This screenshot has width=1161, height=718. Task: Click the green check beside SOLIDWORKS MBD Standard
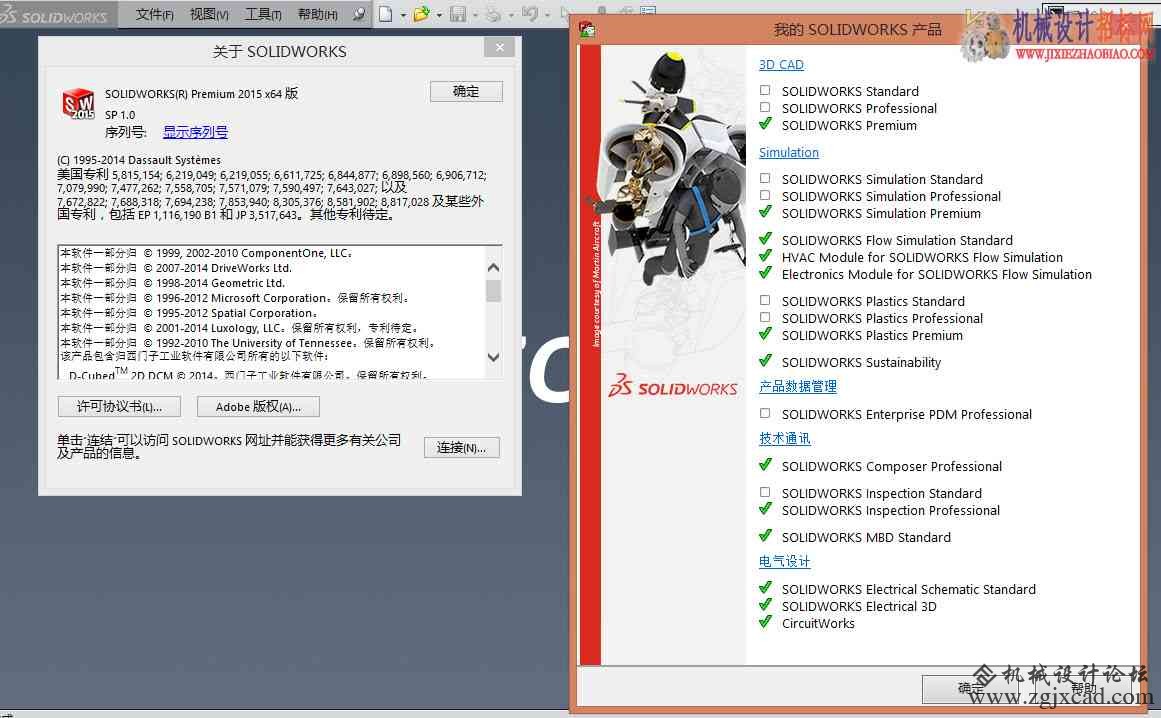click(766, 535)
